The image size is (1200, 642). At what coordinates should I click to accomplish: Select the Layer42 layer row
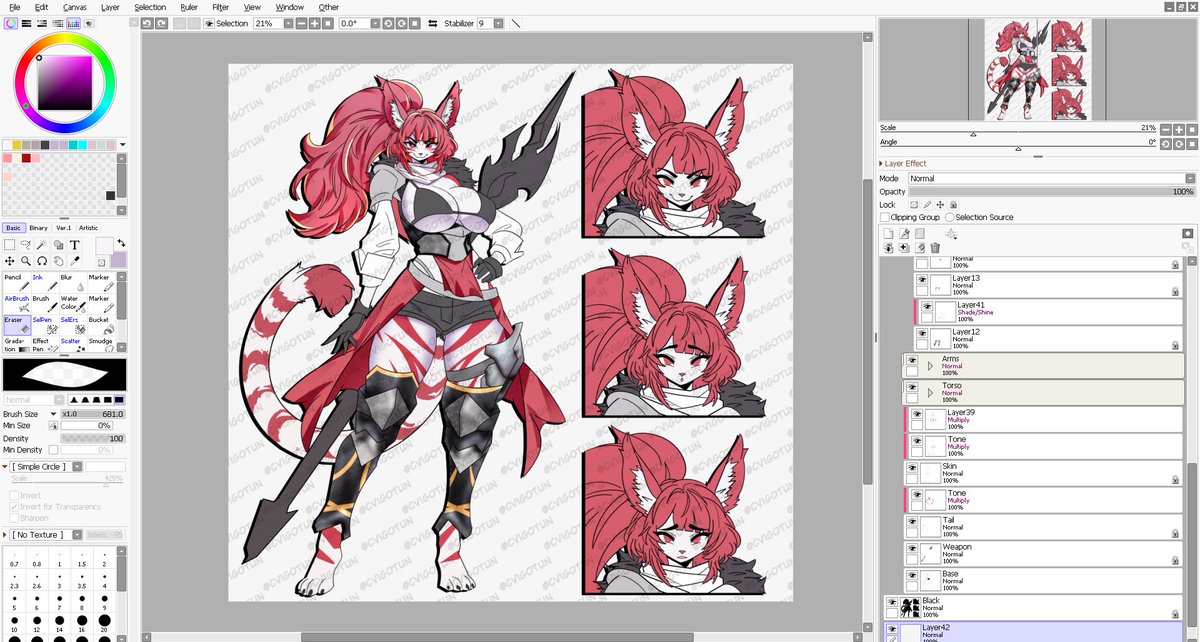tap(1033, 631)
